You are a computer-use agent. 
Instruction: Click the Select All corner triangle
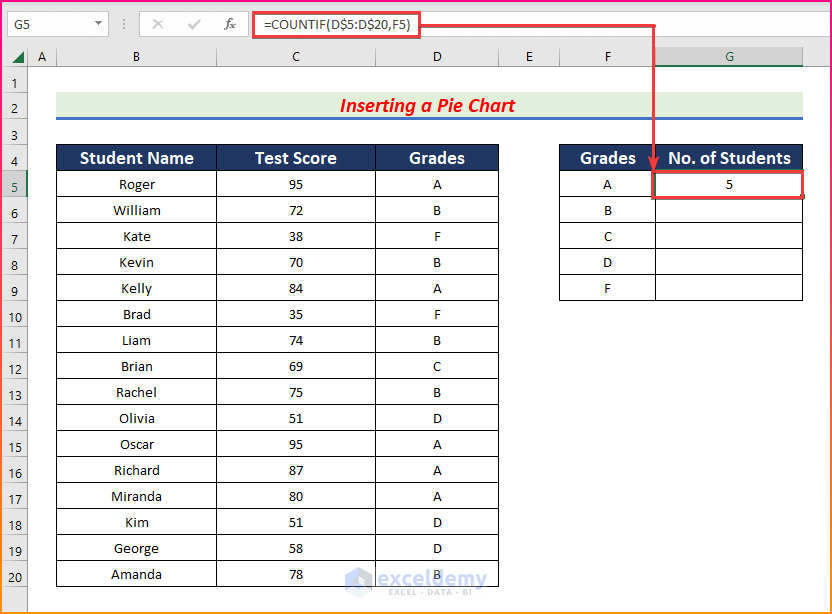[x=18, y=57]
